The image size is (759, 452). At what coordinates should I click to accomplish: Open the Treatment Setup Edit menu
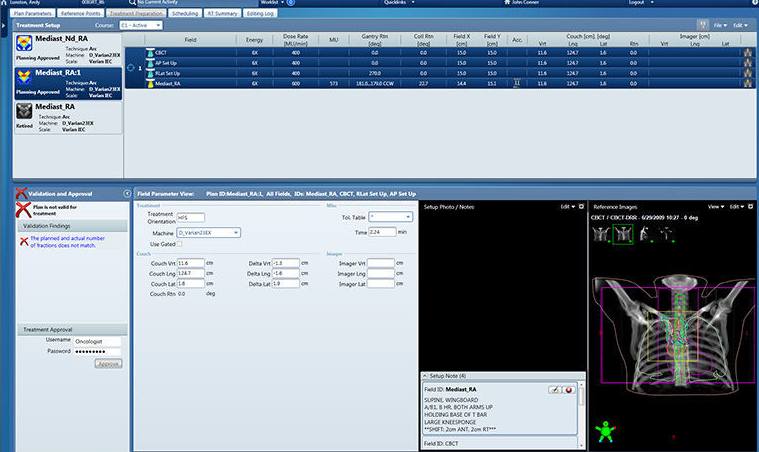[x=740, y=25]
